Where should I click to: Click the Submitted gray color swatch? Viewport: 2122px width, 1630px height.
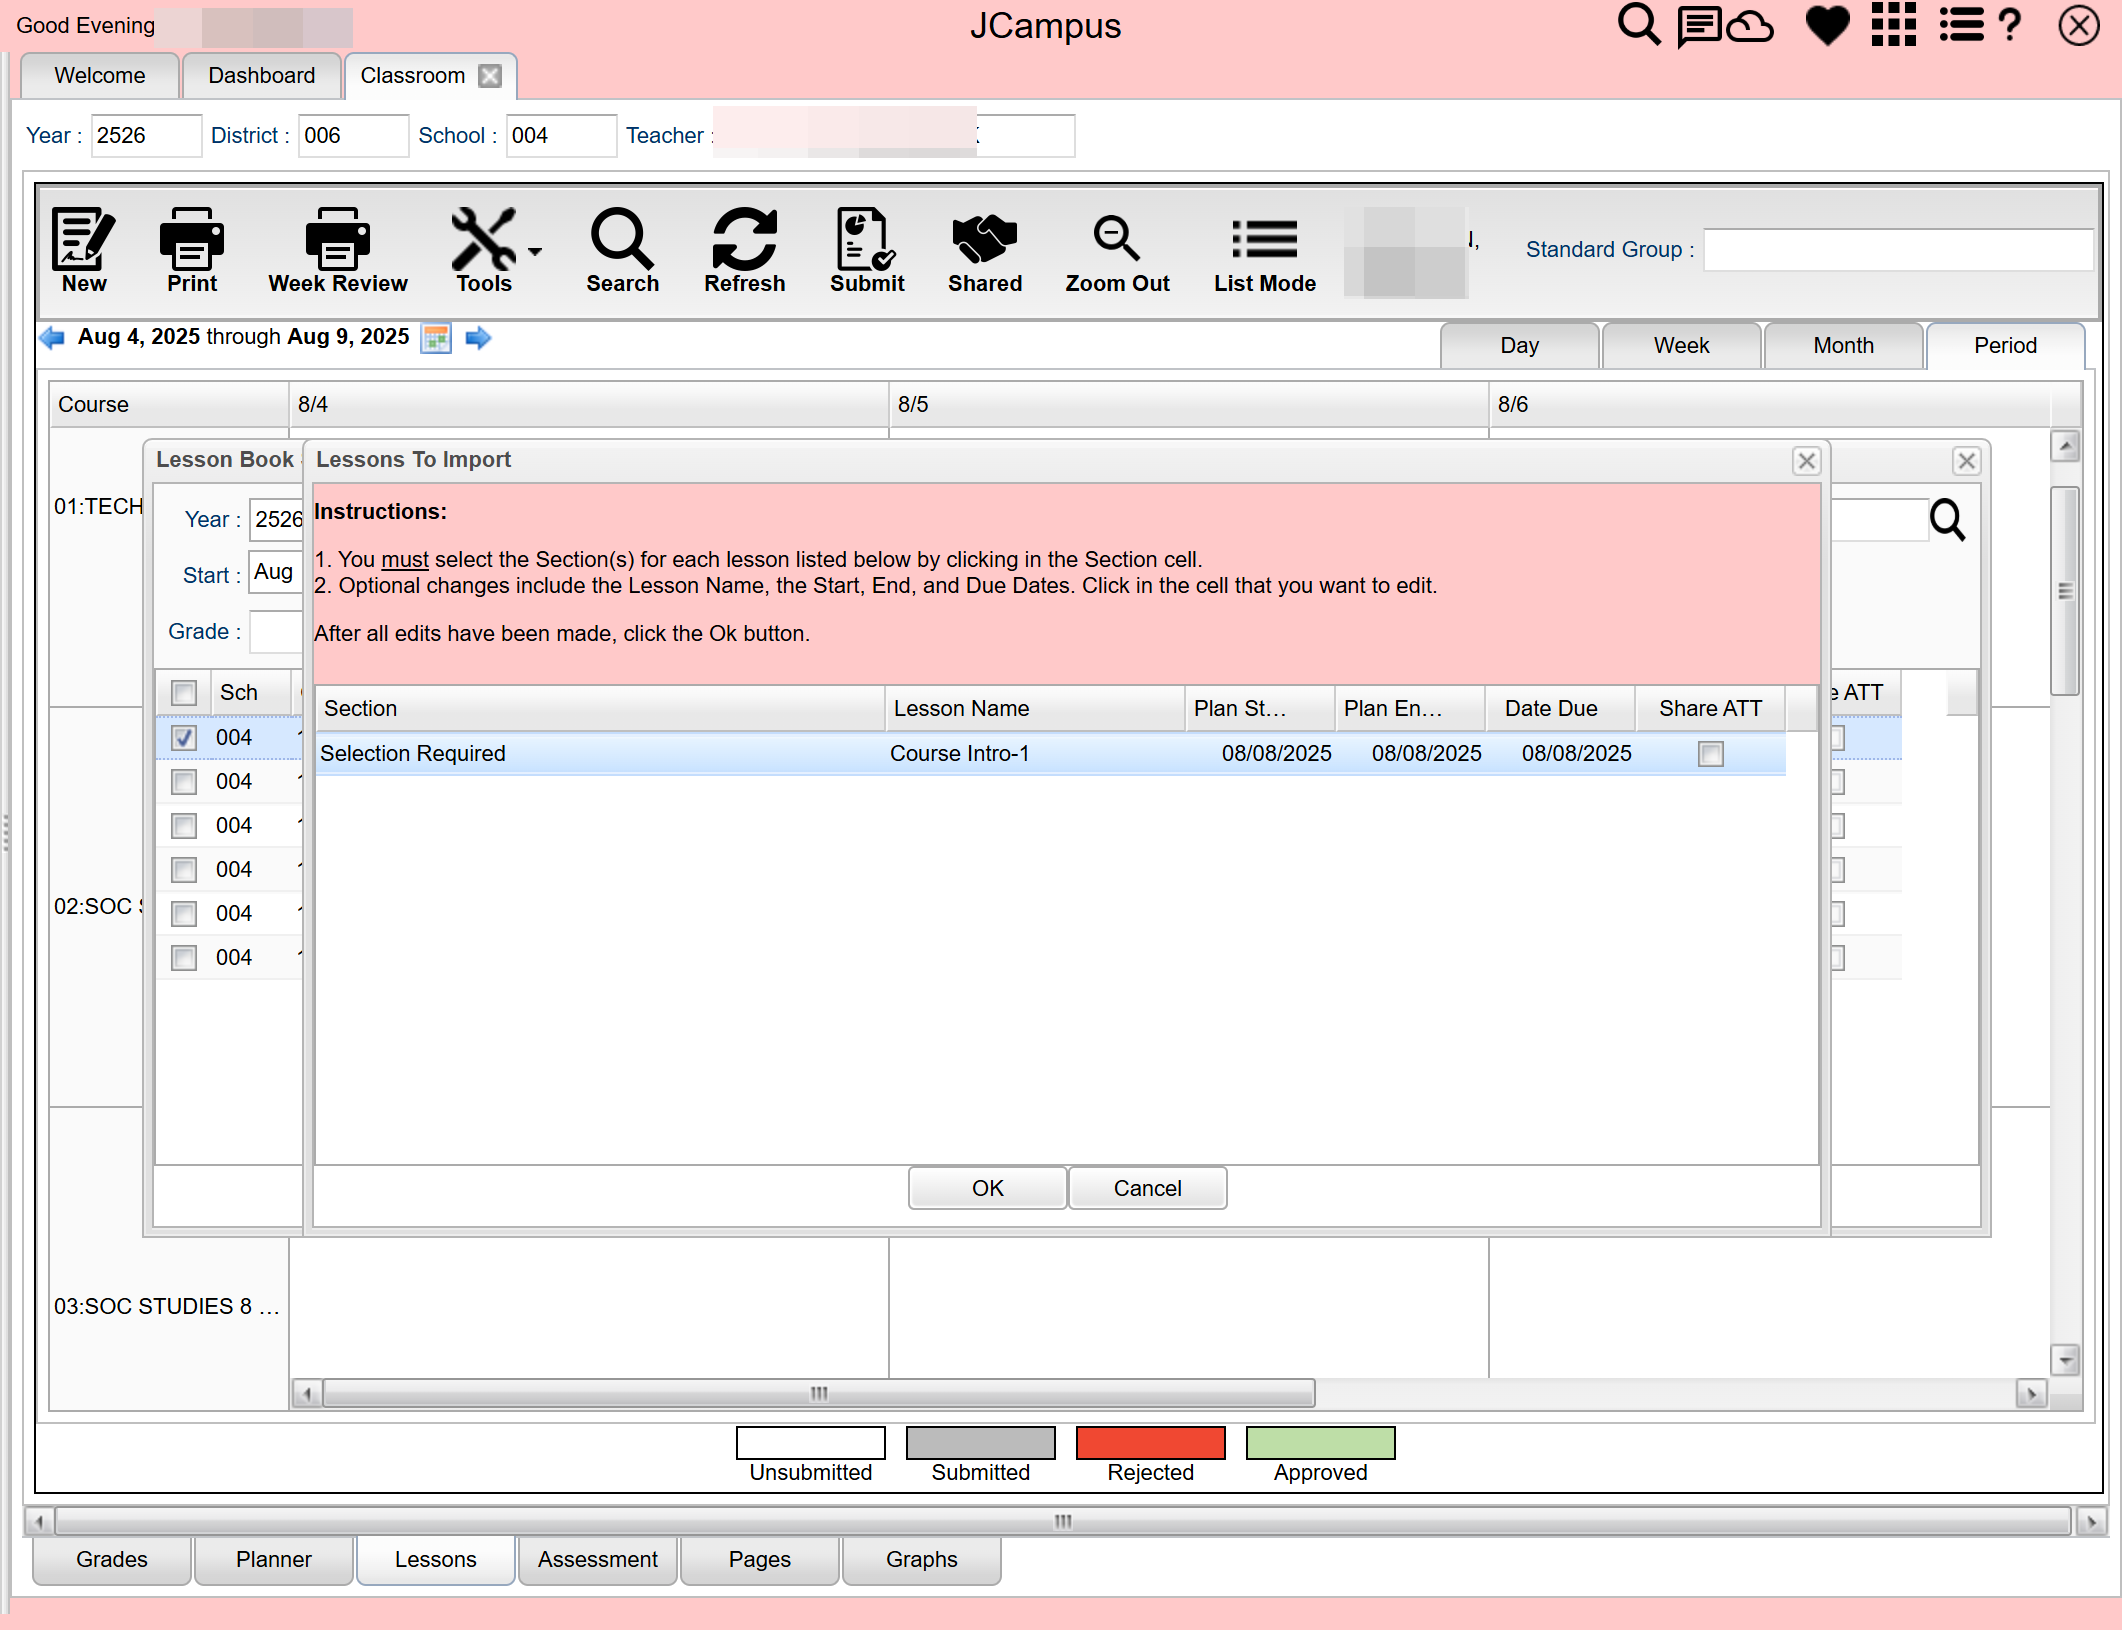click(x=980, y=1442)
